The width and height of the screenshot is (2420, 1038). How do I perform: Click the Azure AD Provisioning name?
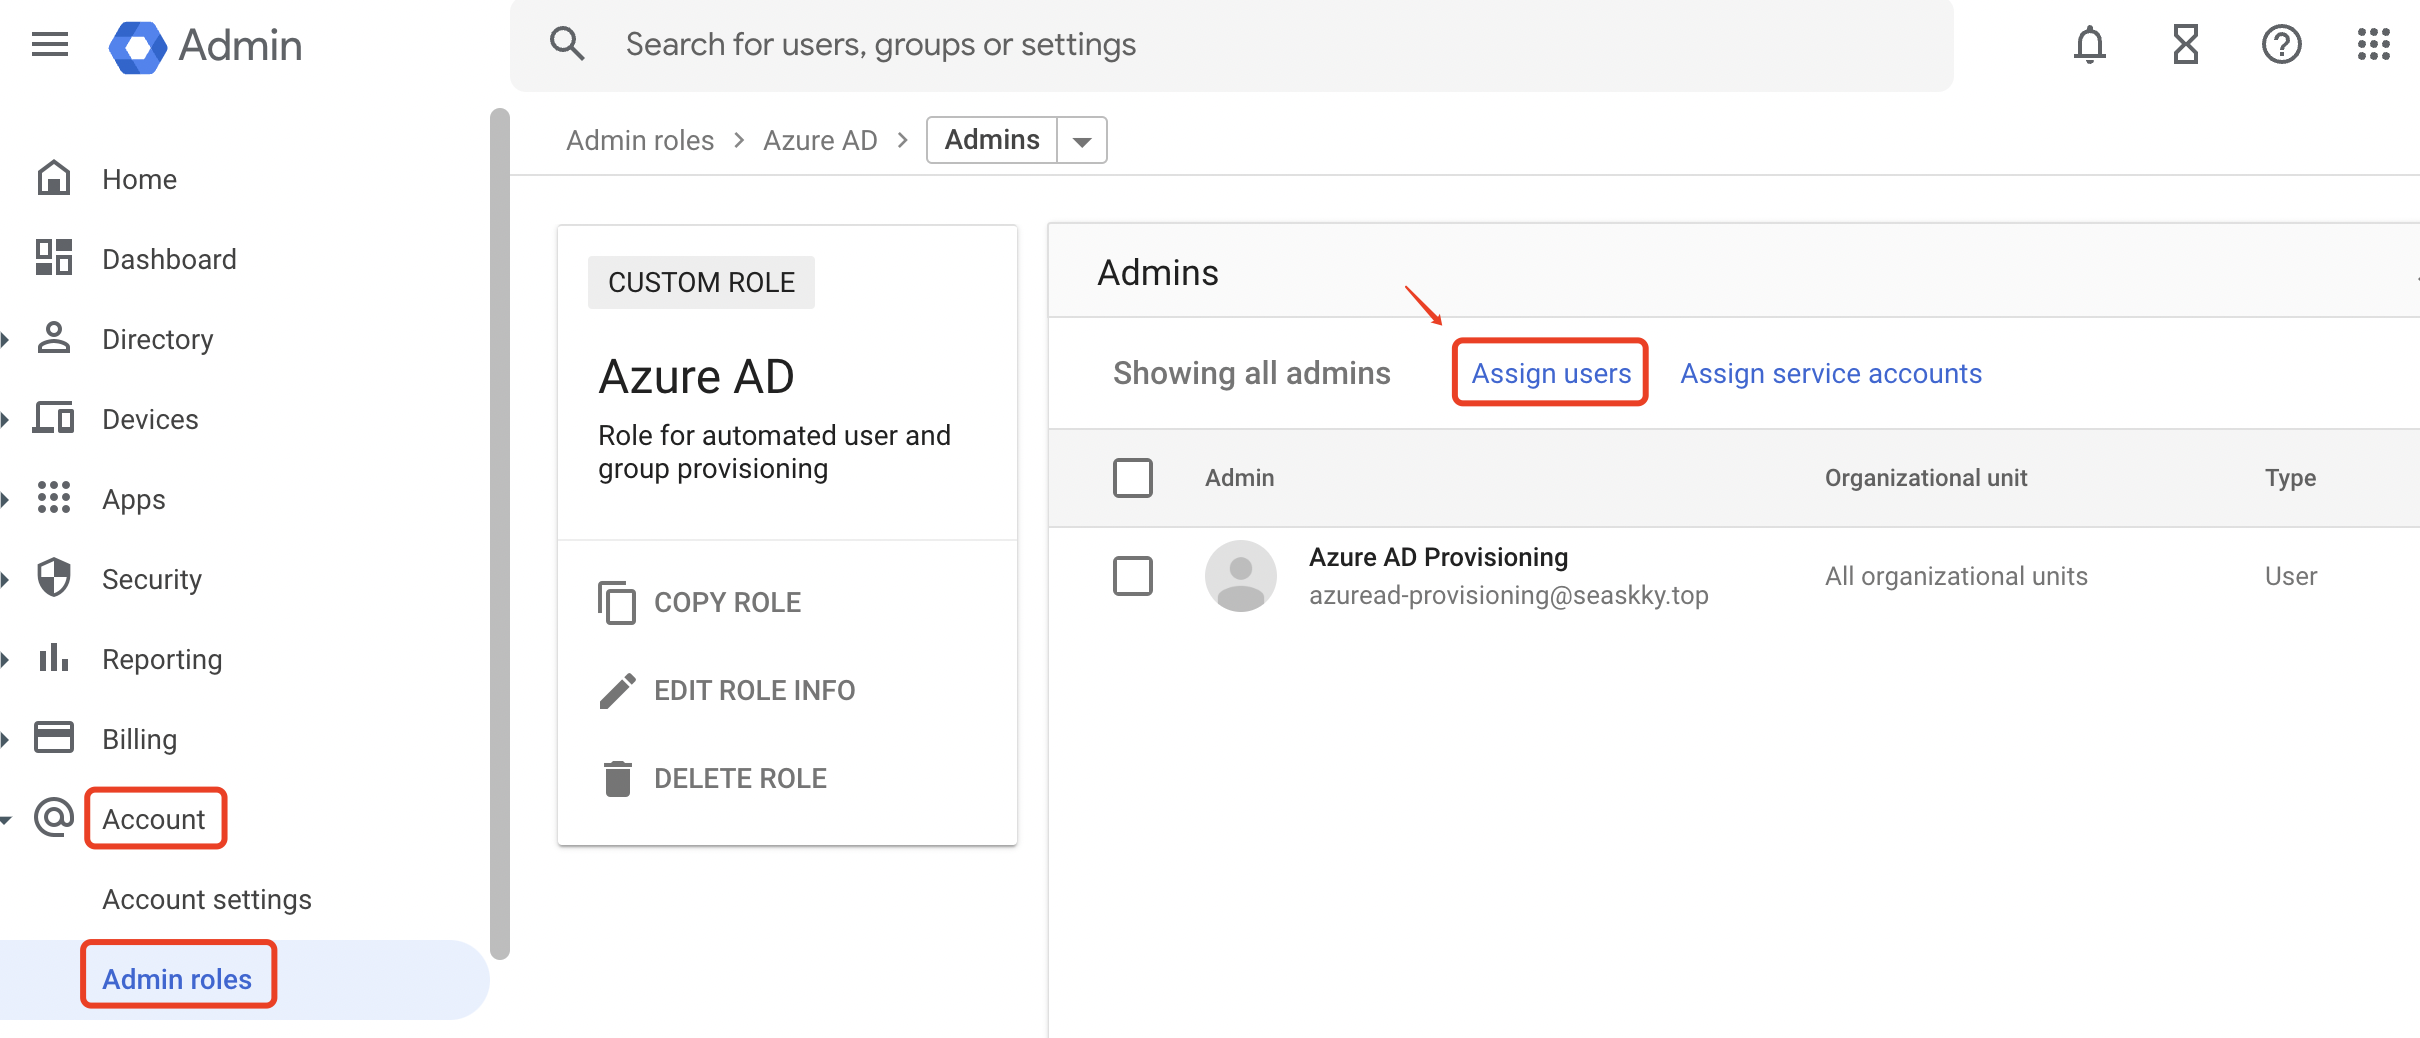point(1438,557)
